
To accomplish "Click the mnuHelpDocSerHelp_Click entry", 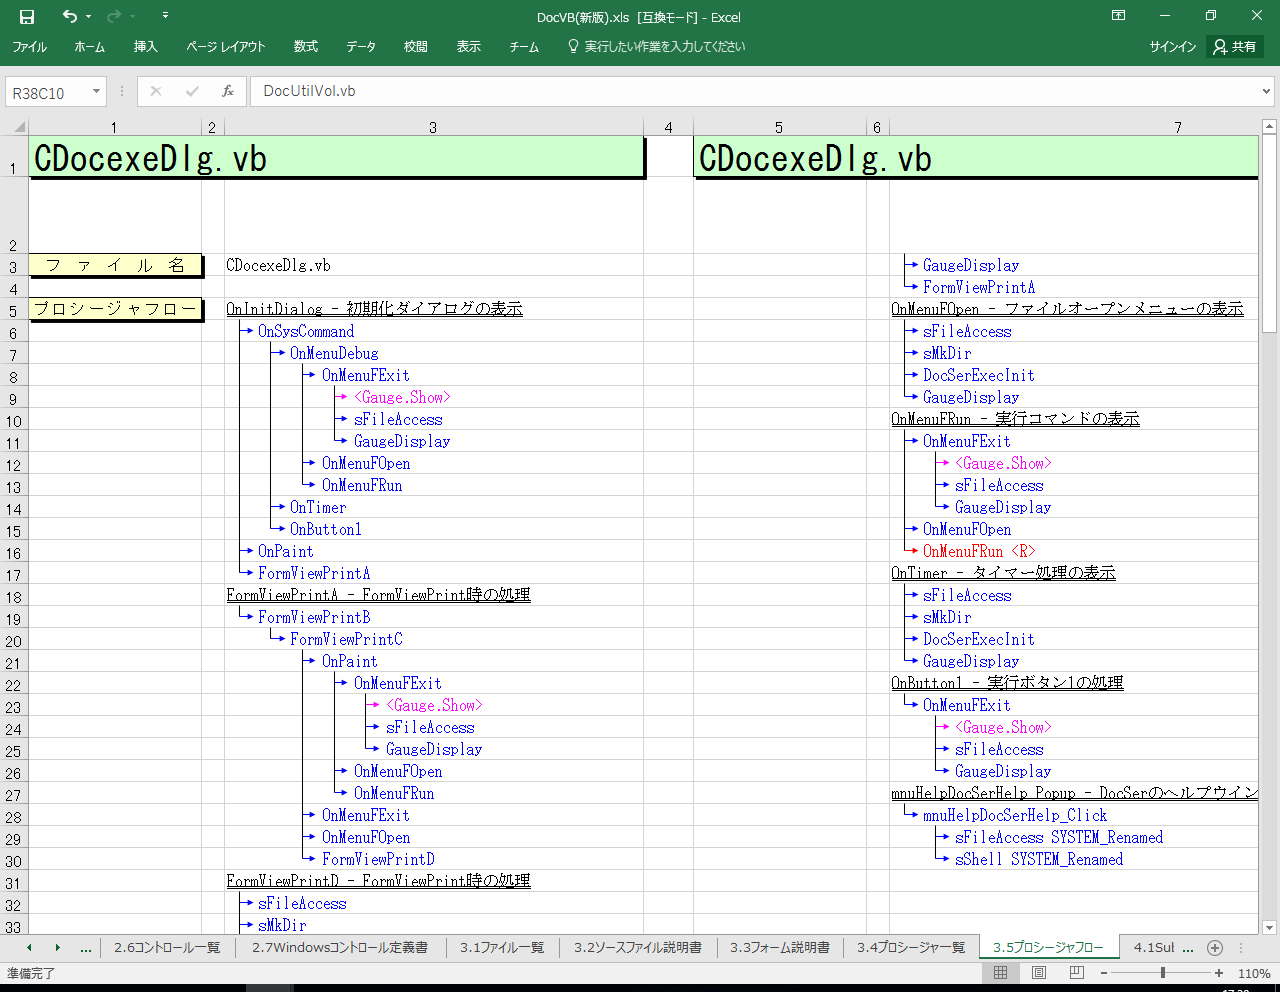I will 1015,815.
